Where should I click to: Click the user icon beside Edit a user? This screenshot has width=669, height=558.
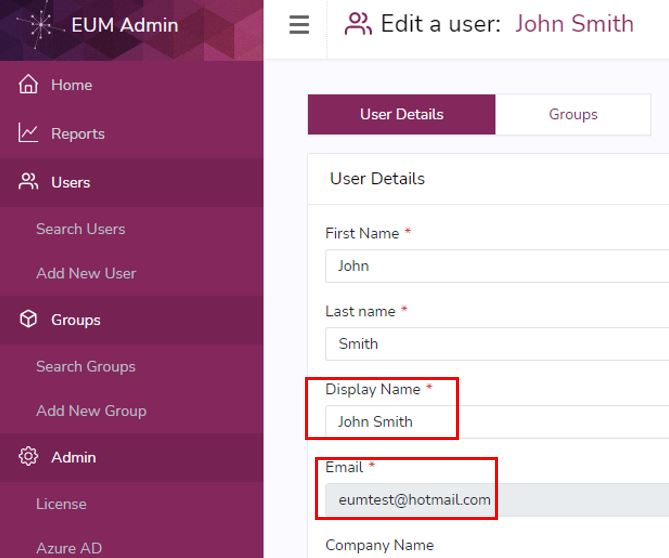coord(358,24)
